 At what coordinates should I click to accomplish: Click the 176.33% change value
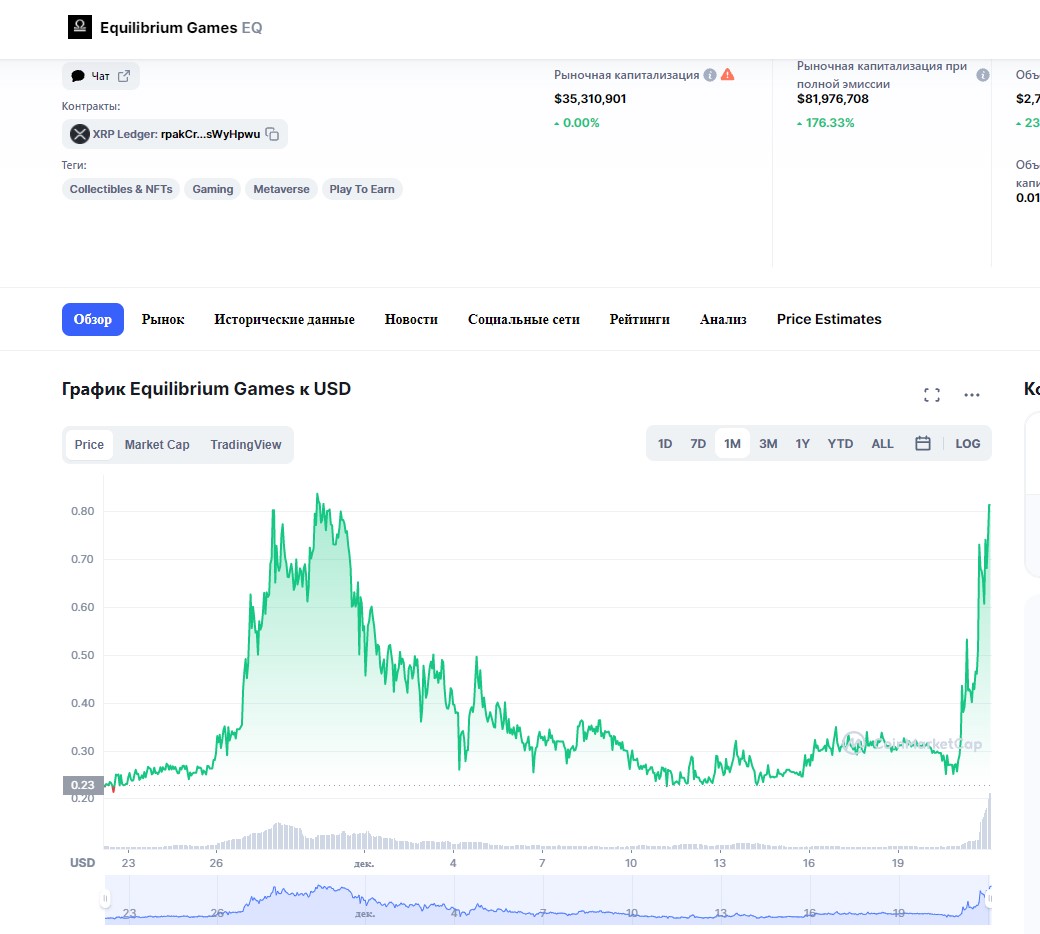point(826,123)
